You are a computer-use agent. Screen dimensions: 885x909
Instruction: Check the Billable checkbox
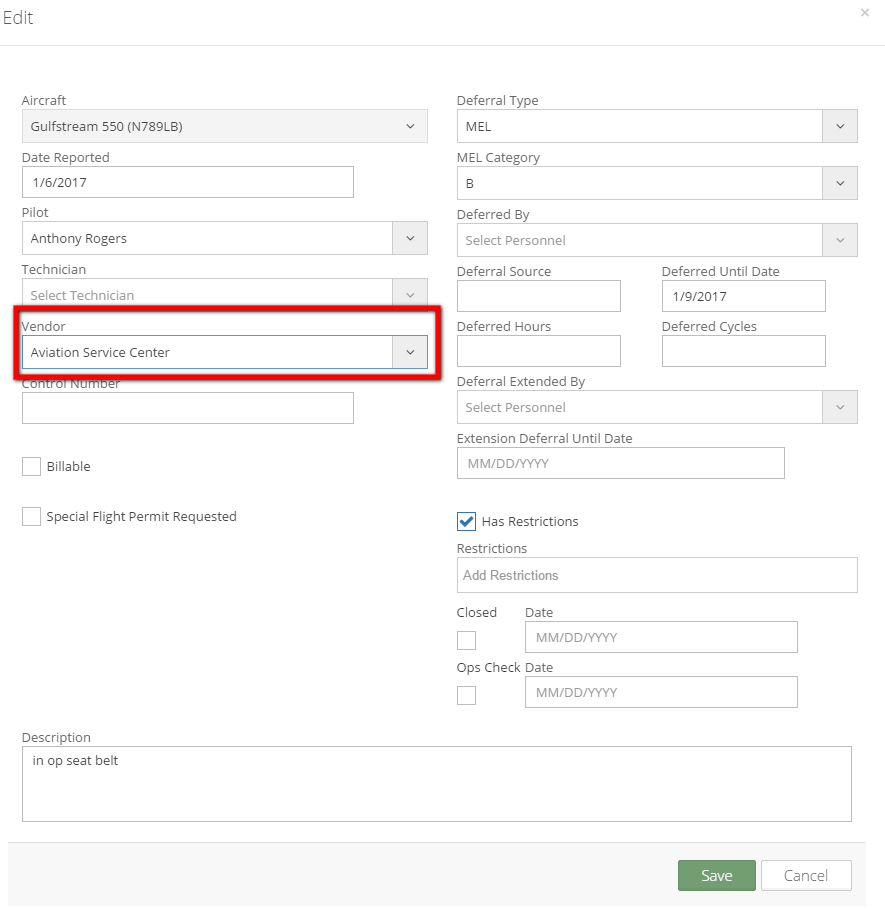pos(31,467)
